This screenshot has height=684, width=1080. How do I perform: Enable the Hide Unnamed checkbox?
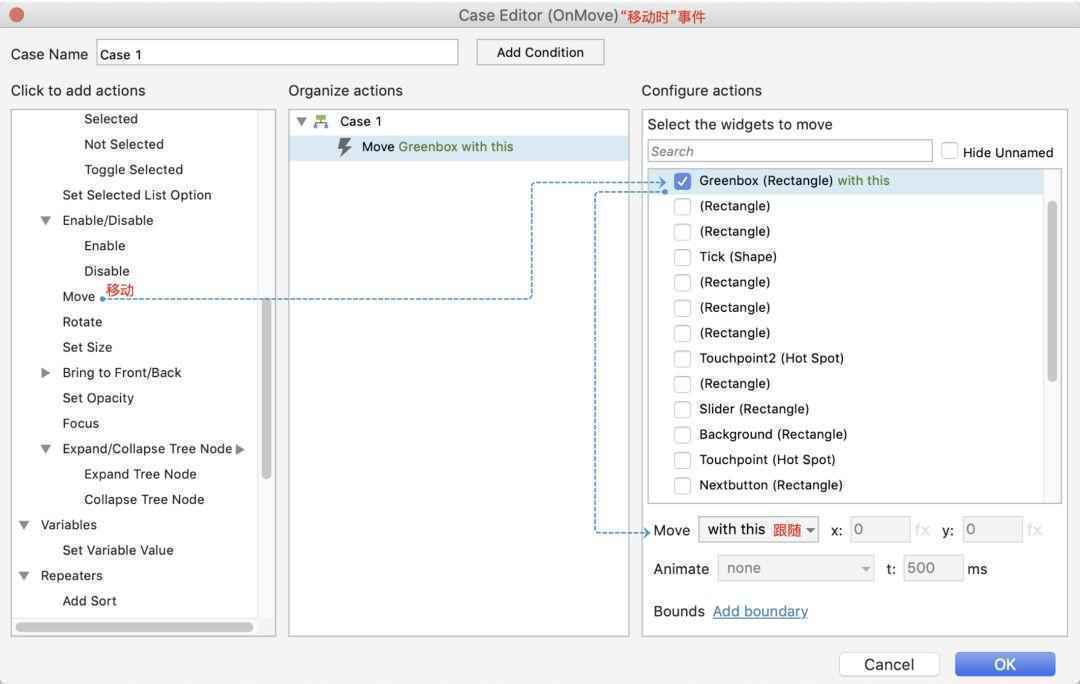949,151
